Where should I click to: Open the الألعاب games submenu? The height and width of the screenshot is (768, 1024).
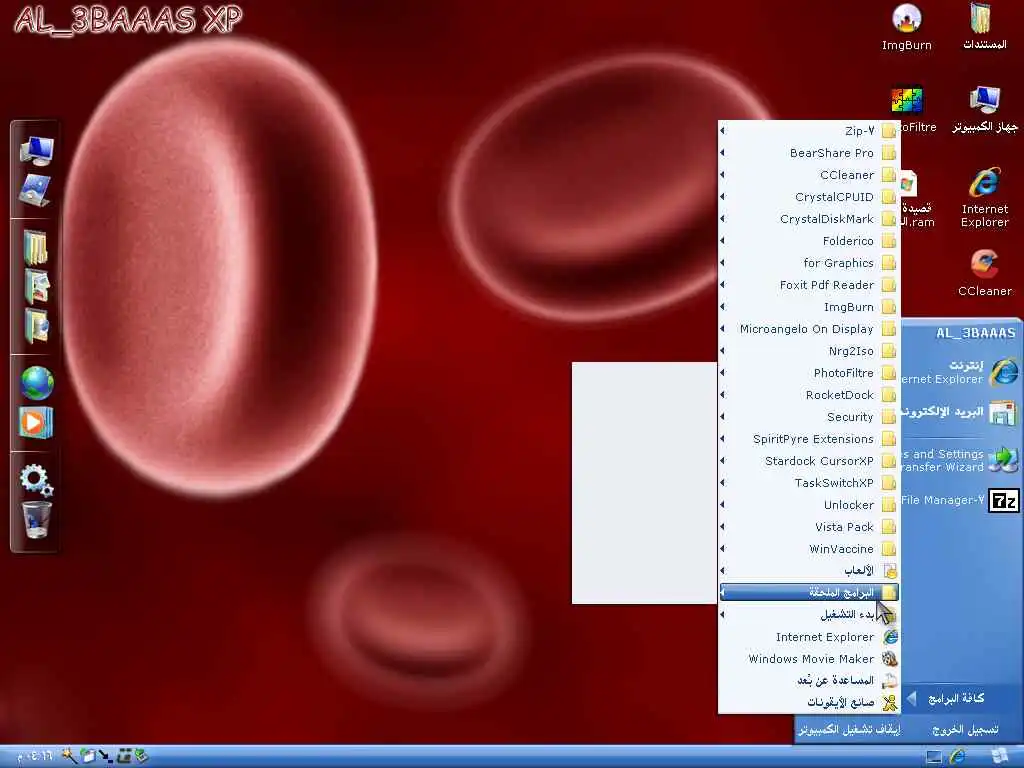pos(809,571)
